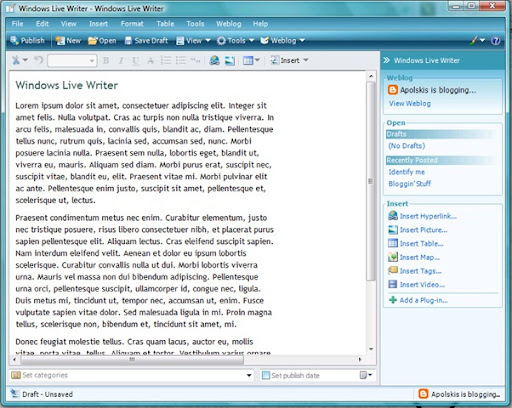Click the editor vertical scrollbar thumb
This screenshot has width=512, height=408.
coord(371,181)
